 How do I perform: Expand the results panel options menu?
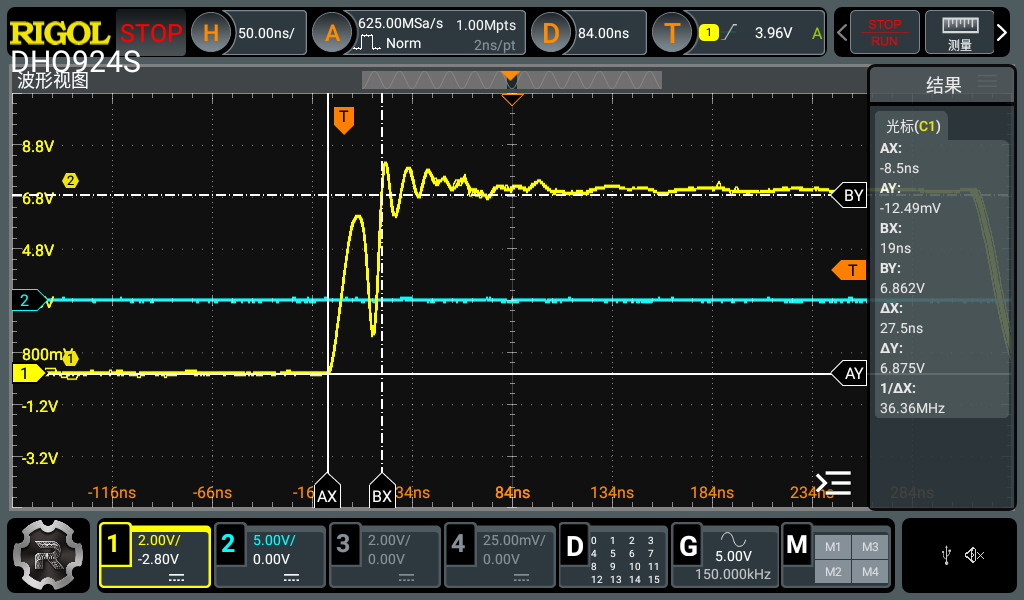pos(987,82)
